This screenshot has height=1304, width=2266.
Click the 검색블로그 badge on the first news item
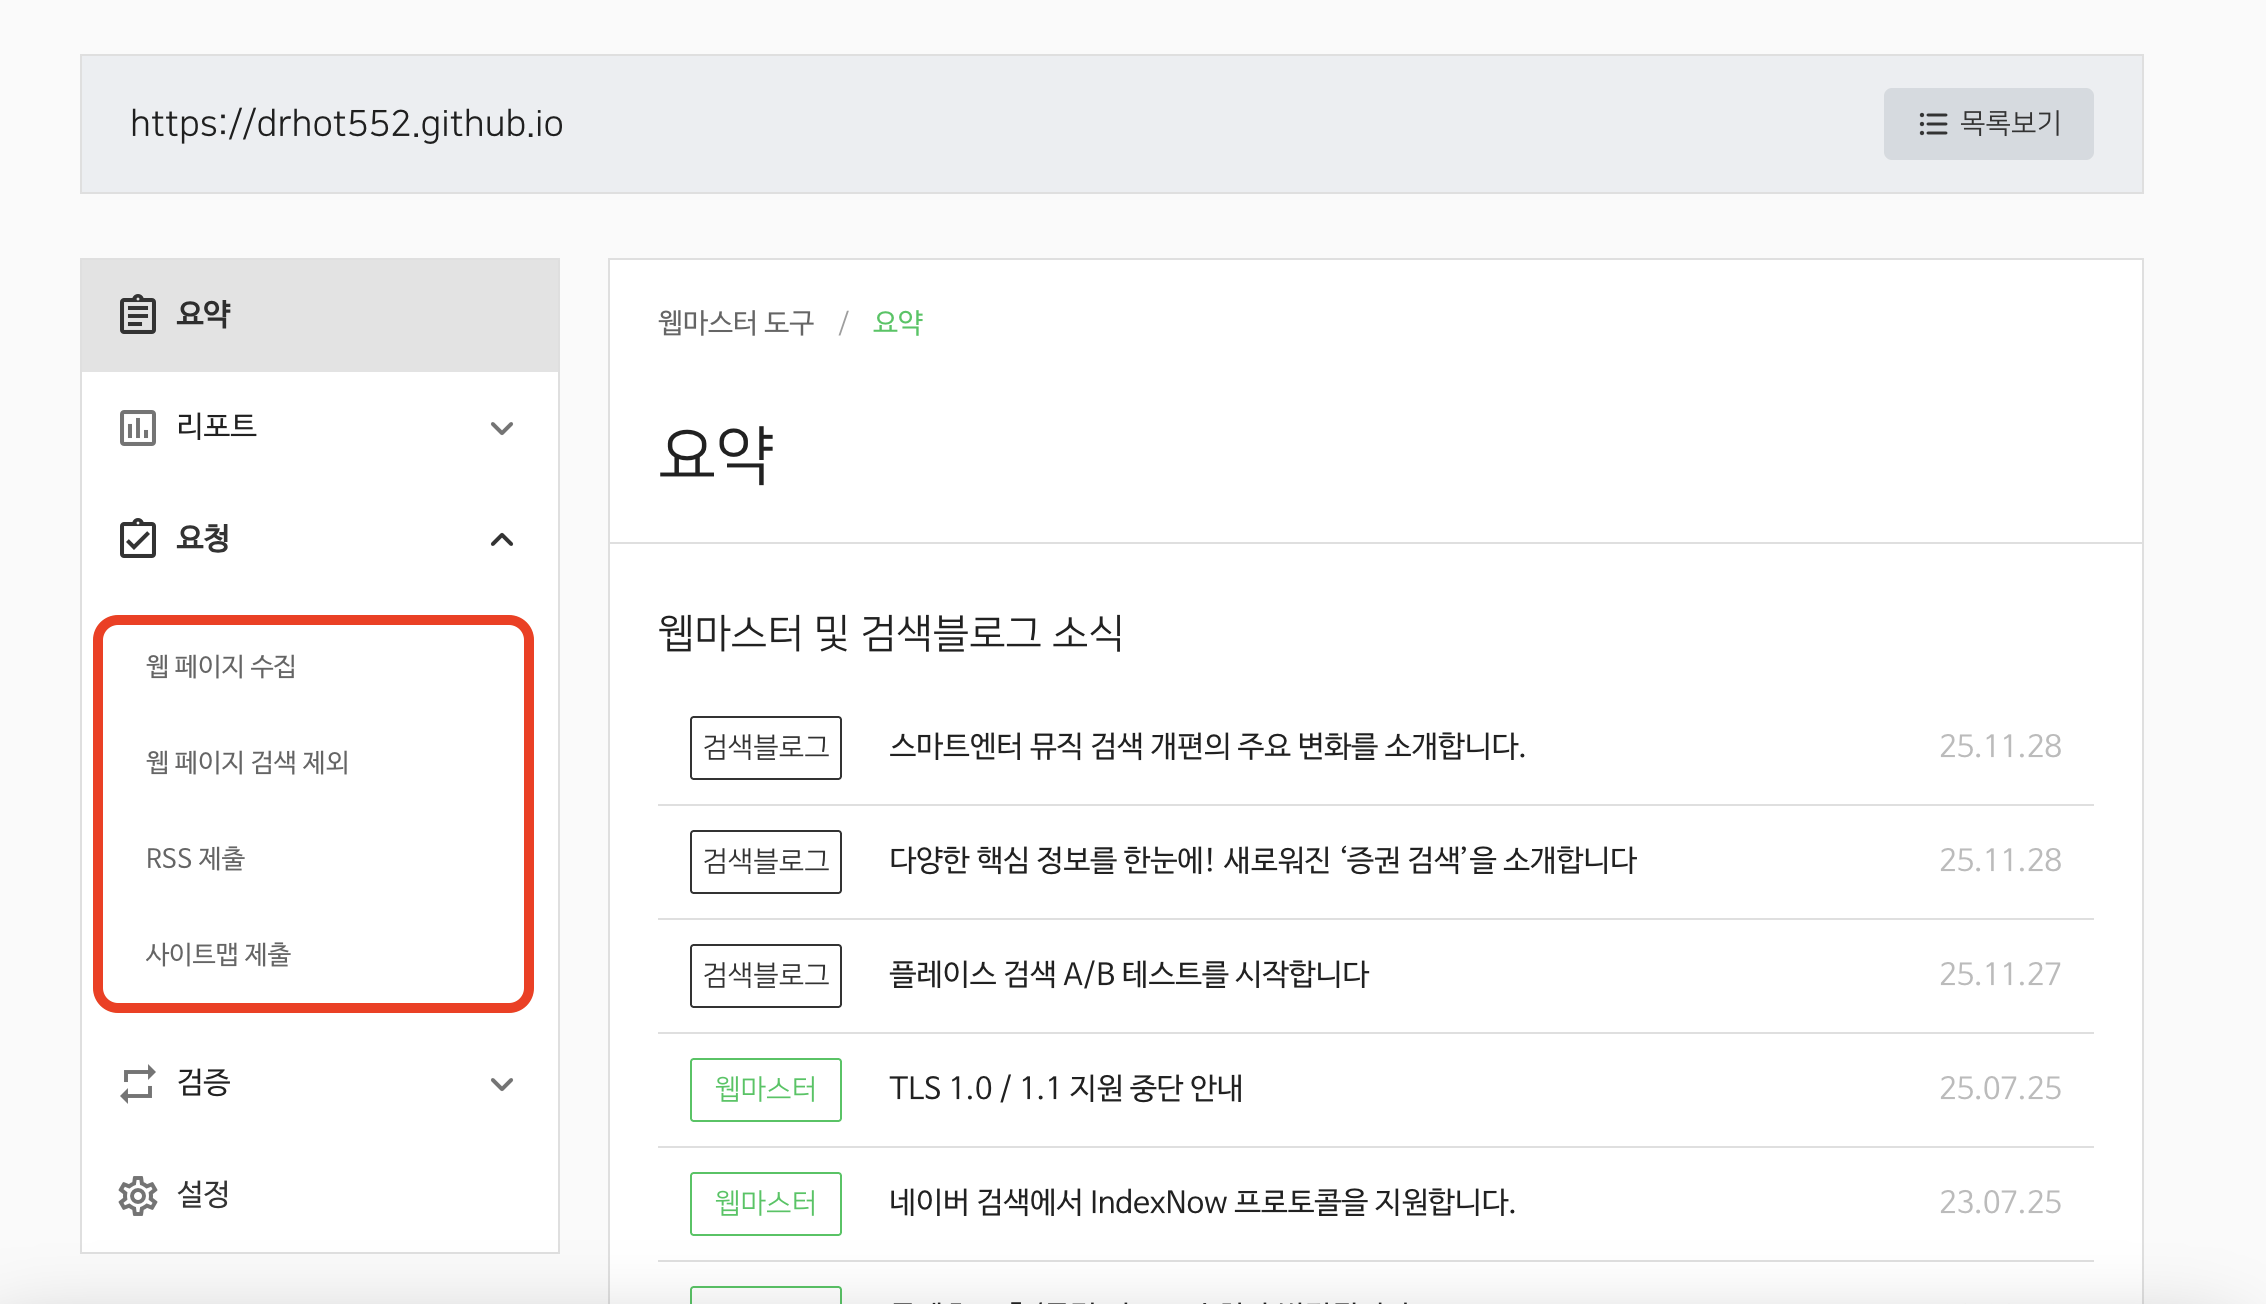[765, 747]
